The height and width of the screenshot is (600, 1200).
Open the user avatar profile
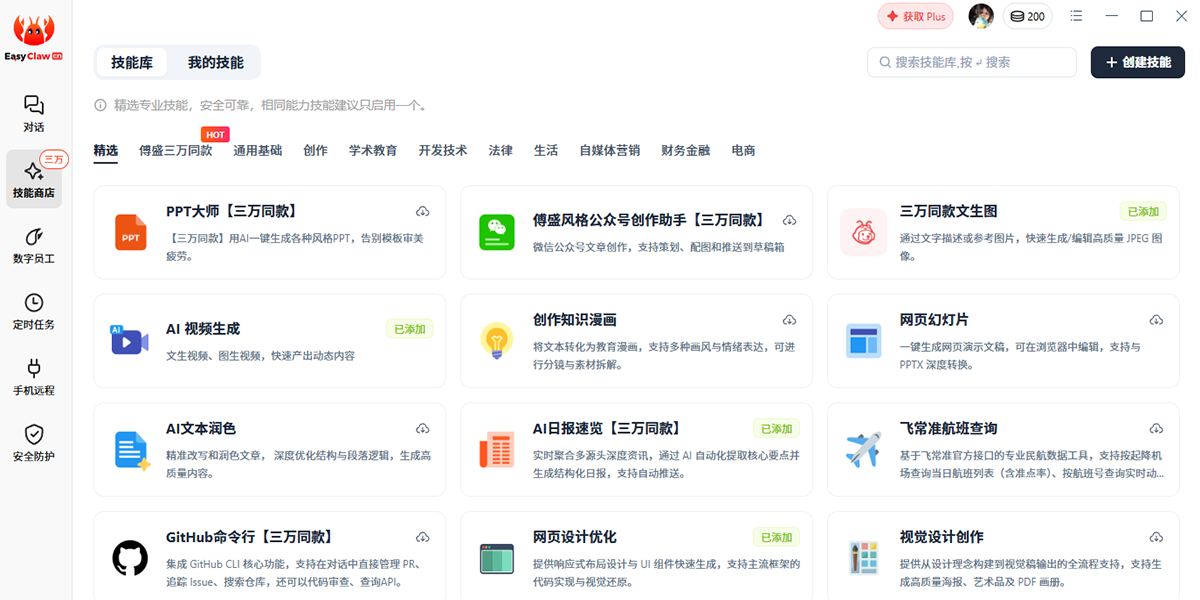click(x=981, y=16)
